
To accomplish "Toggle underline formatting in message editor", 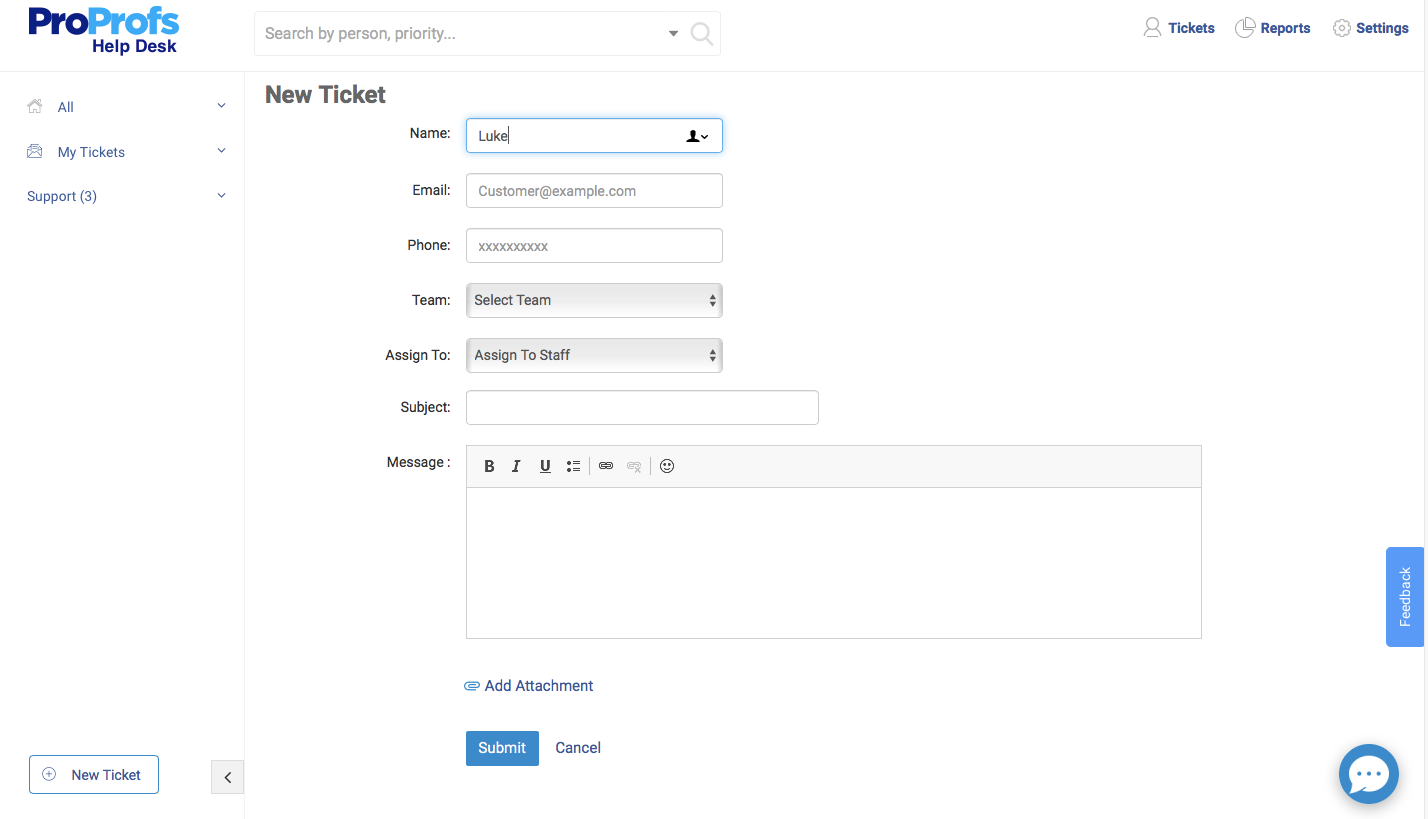I will (x=545, y=466).
